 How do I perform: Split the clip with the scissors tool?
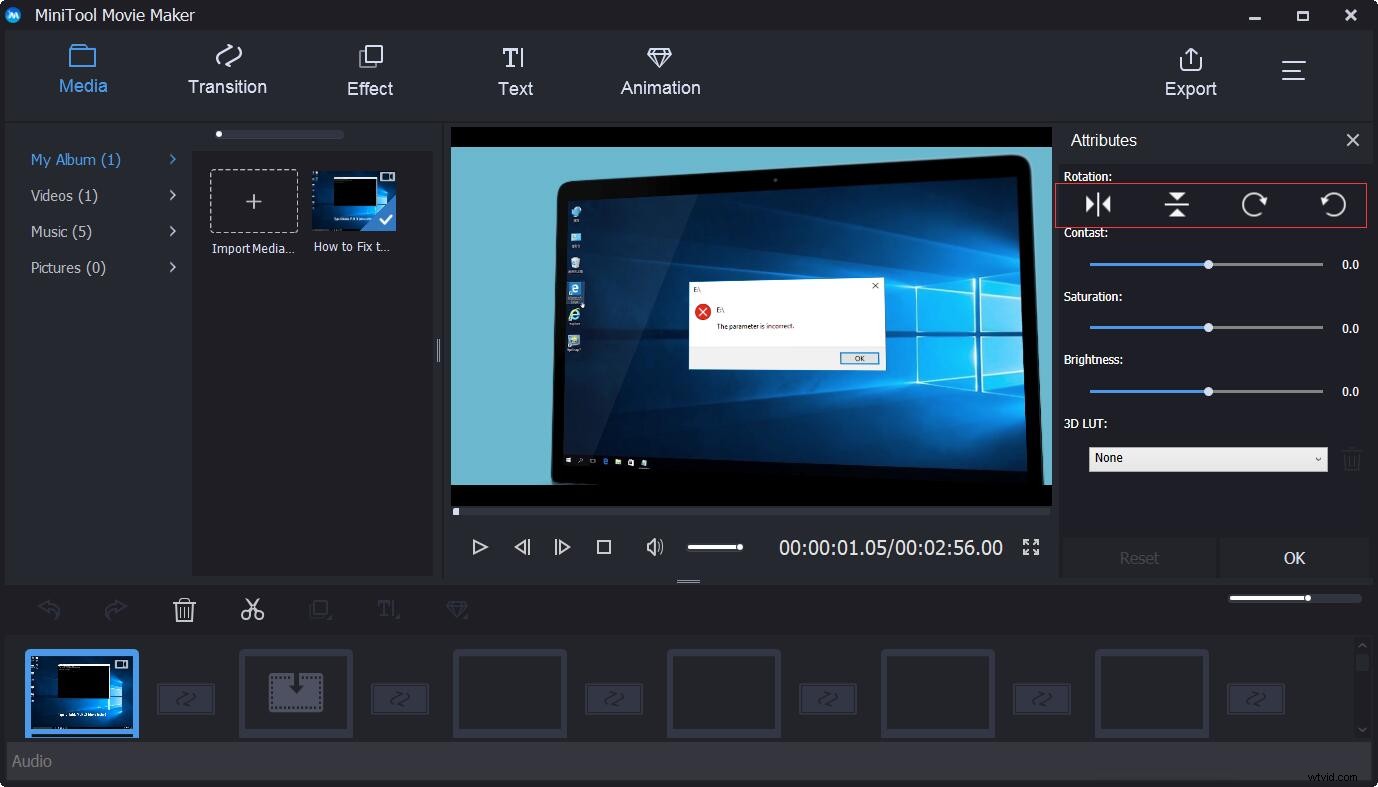tap(252, 609)
